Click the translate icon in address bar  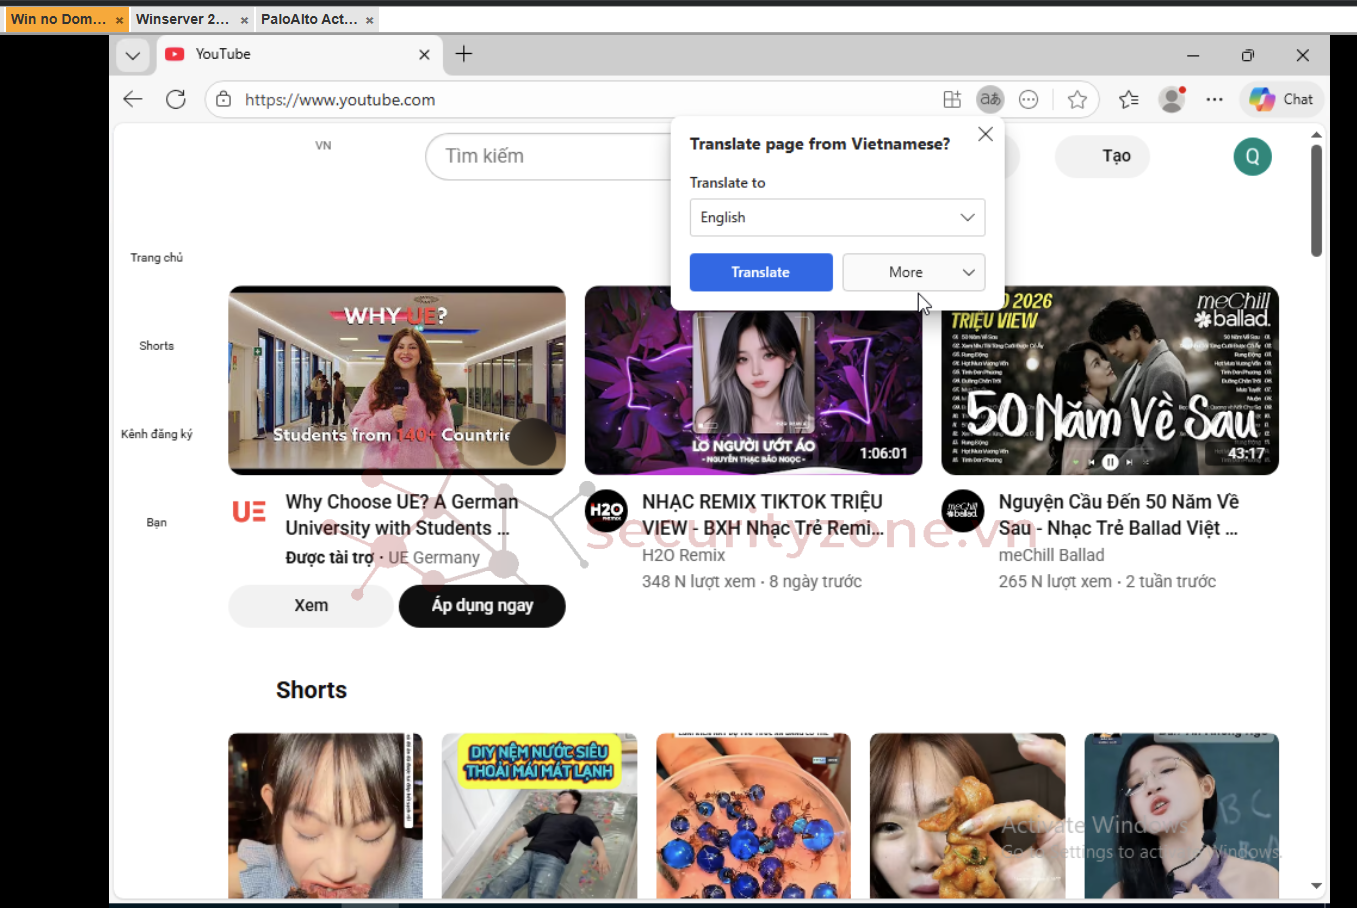pyautogui.click(x=990, y=99)
